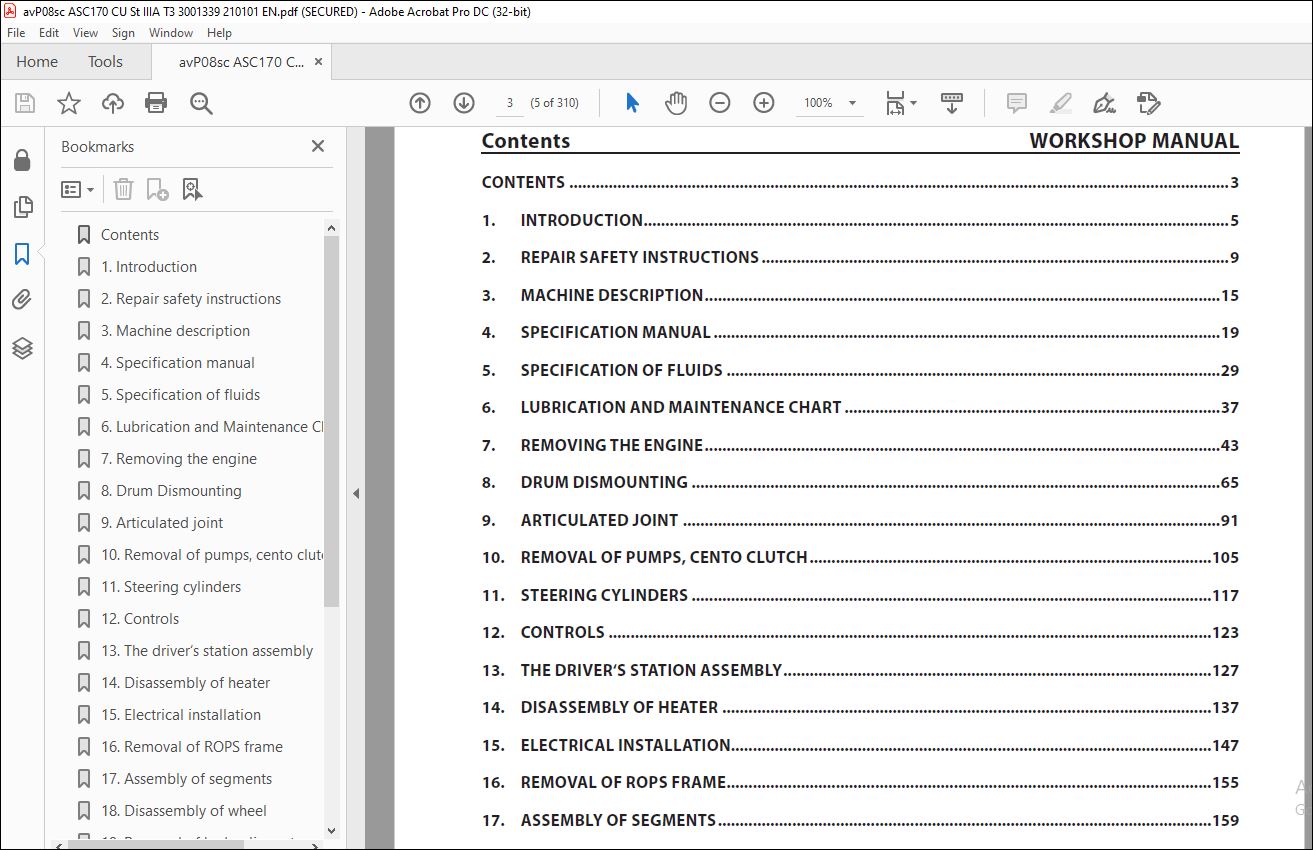Open the security lock panel icon

(x=22, y=160)
